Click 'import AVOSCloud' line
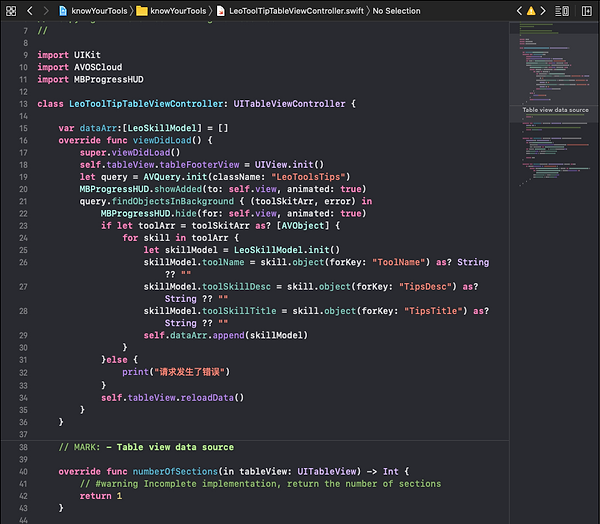Image resolution: width=600 pixels, height=524 pixels. pos(80,67)
